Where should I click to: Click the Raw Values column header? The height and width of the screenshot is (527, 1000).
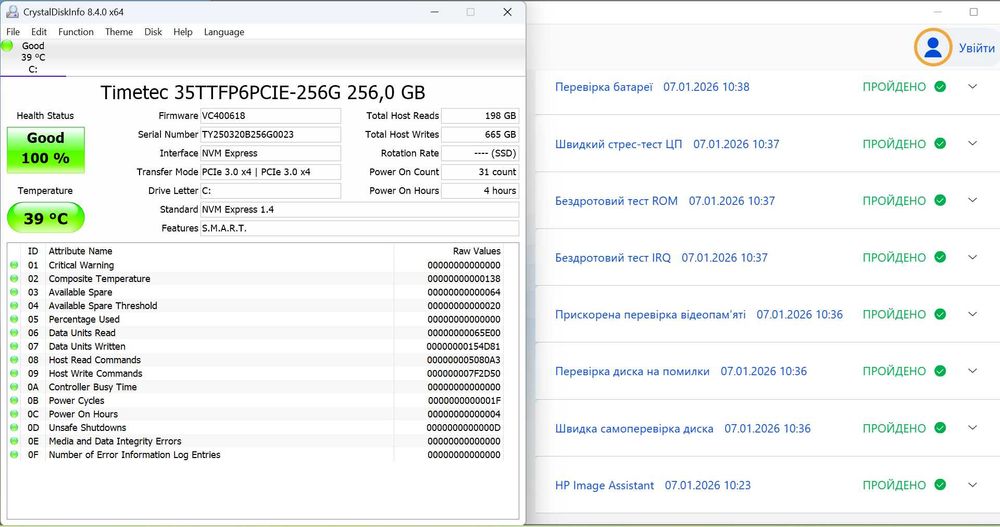(x=476, y=251)
